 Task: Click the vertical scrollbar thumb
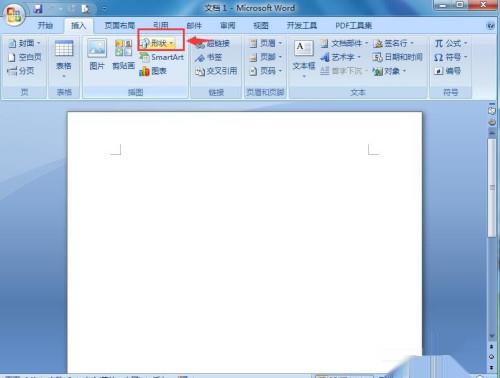coord(492,187)
